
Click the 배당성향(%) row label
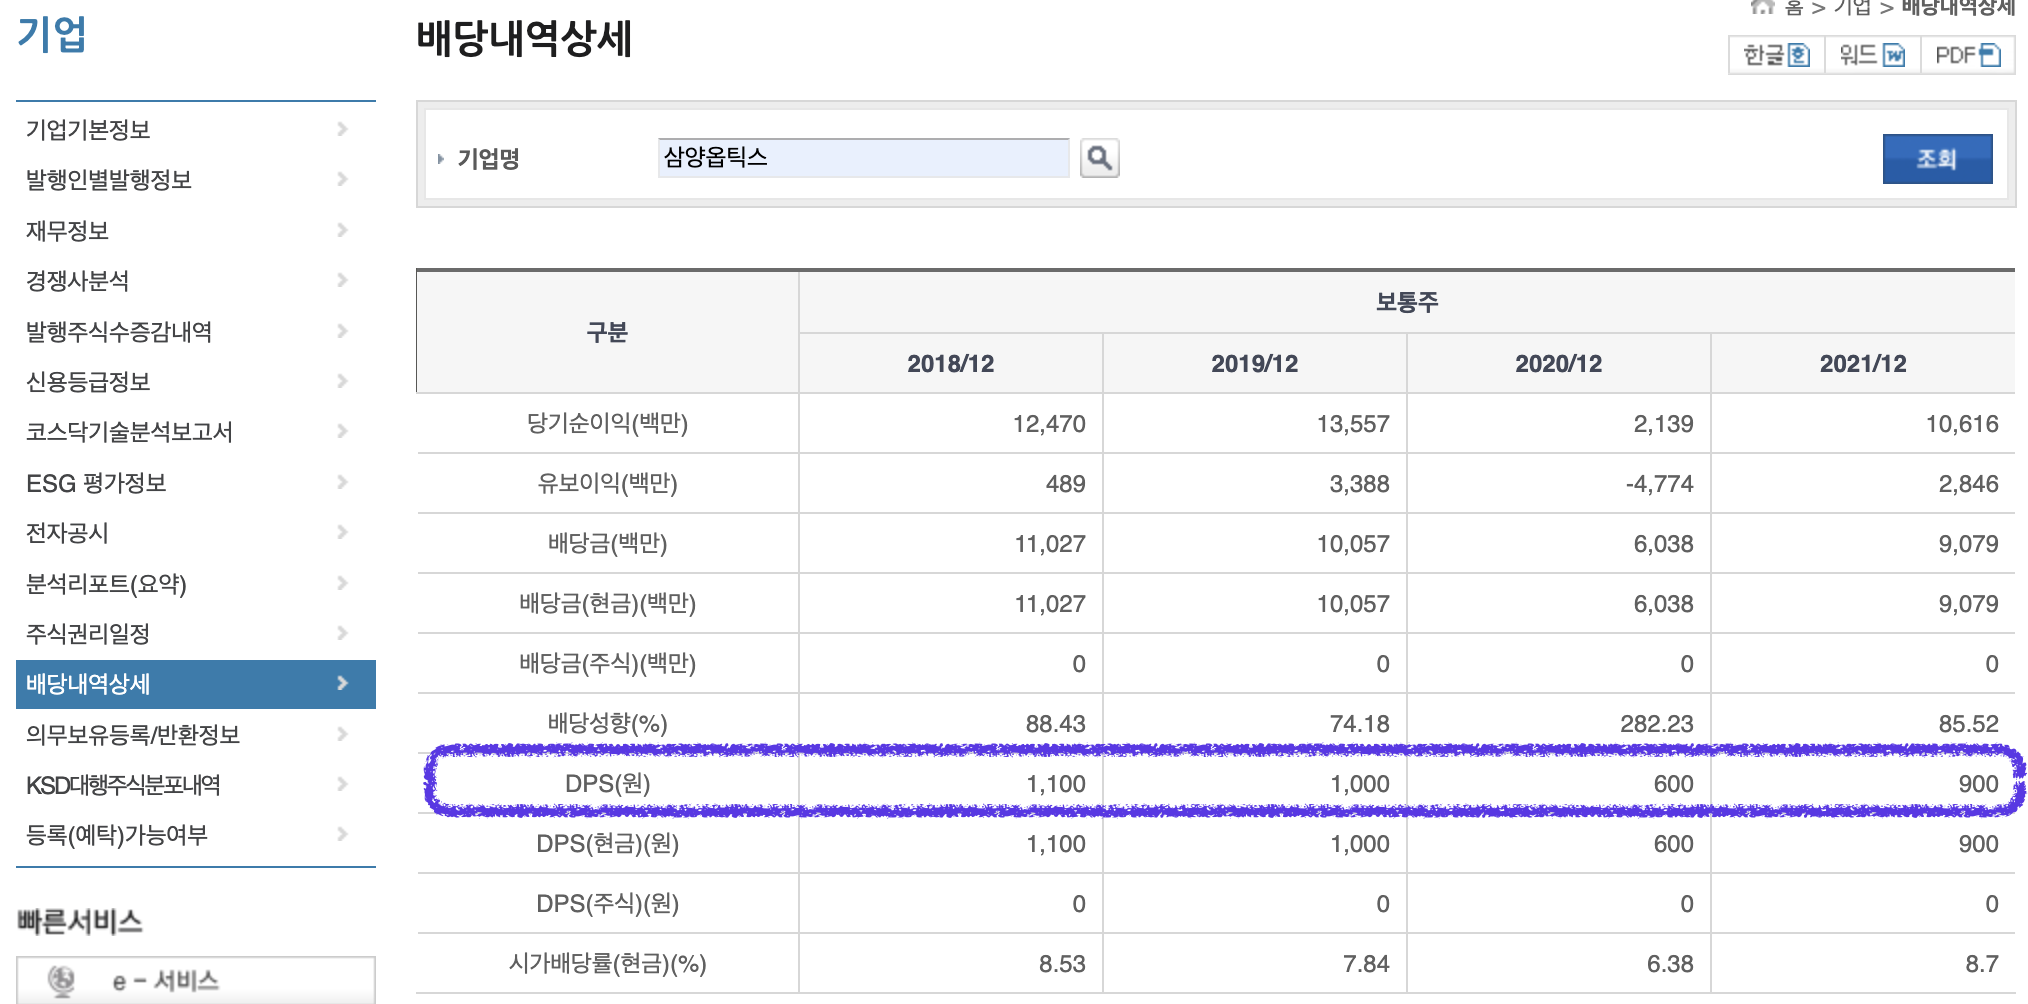[x=607, y=723]
